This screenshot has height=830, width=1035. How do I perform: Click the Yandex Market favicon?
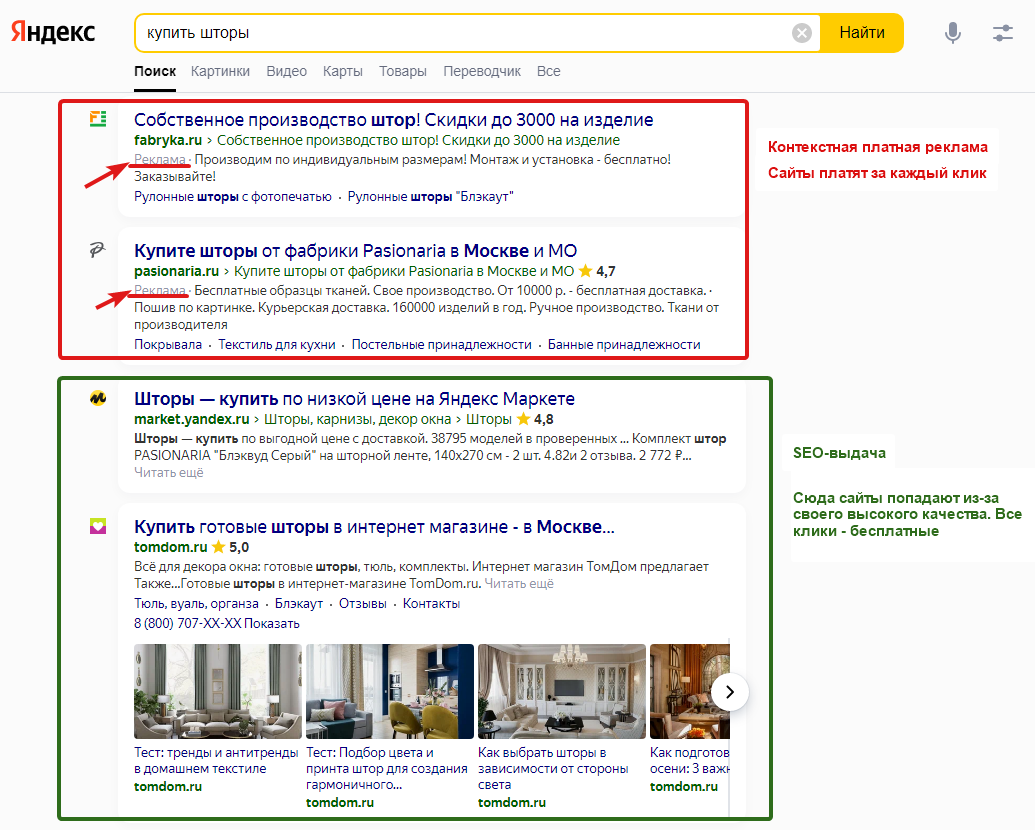point(99,398)
